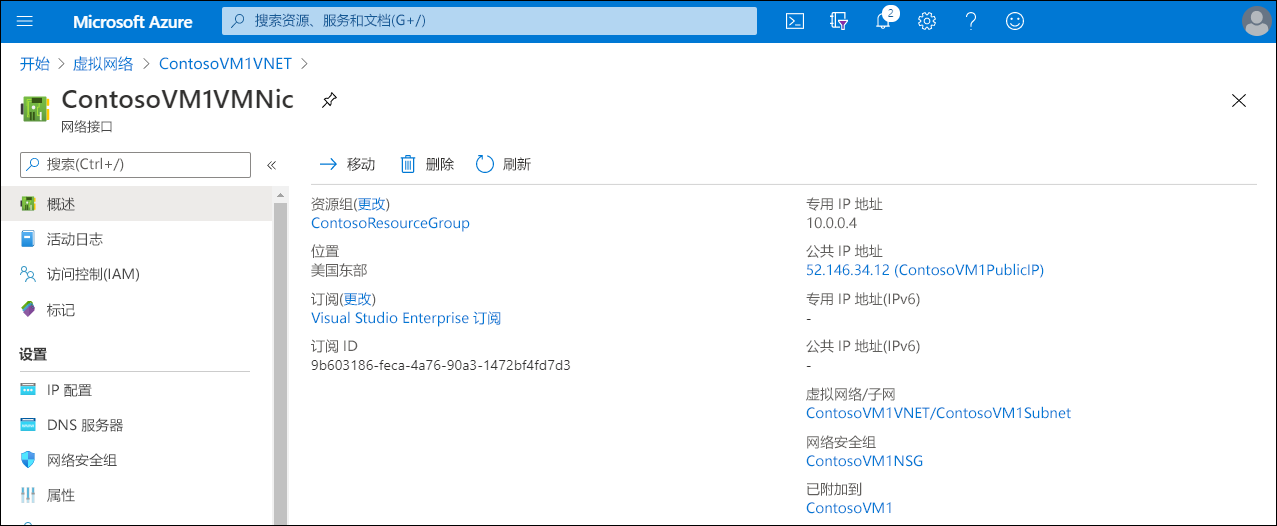Screen dimensions: 1277x526
Task: Click the 专用 IP 地址(IPv6) label
Action: [x=863, y=299]
